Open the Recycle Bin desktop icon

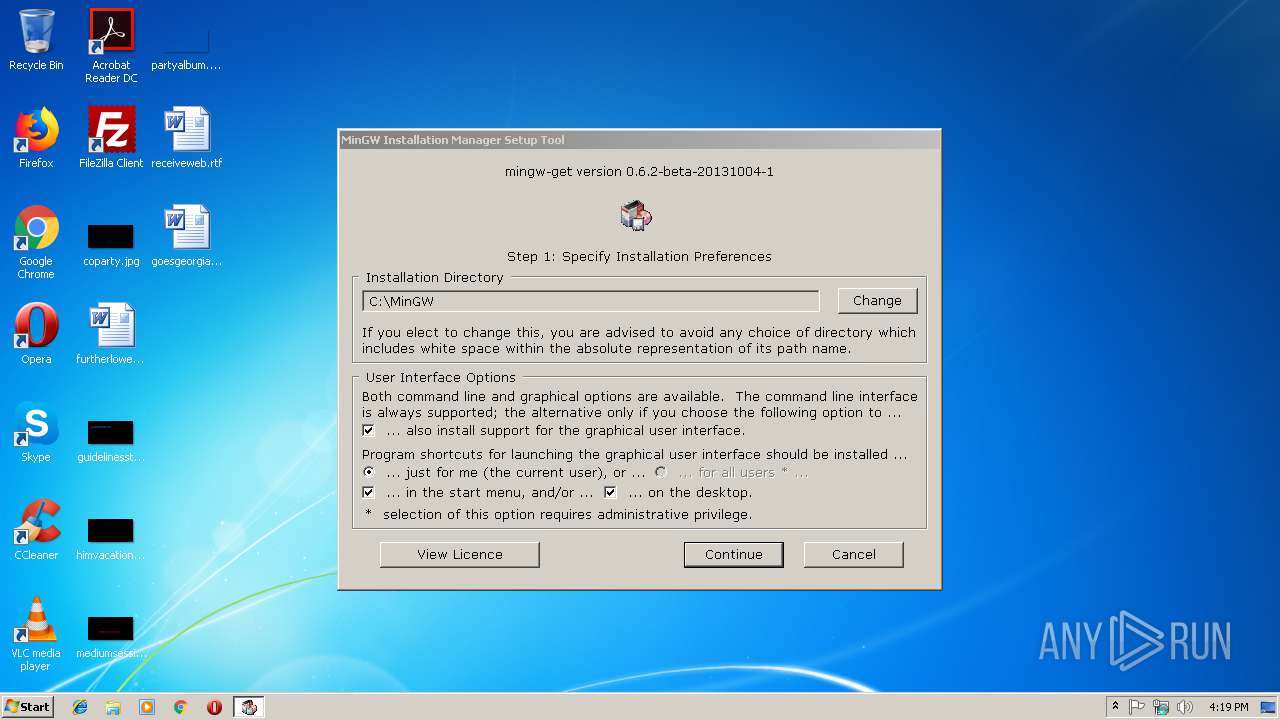36,40
